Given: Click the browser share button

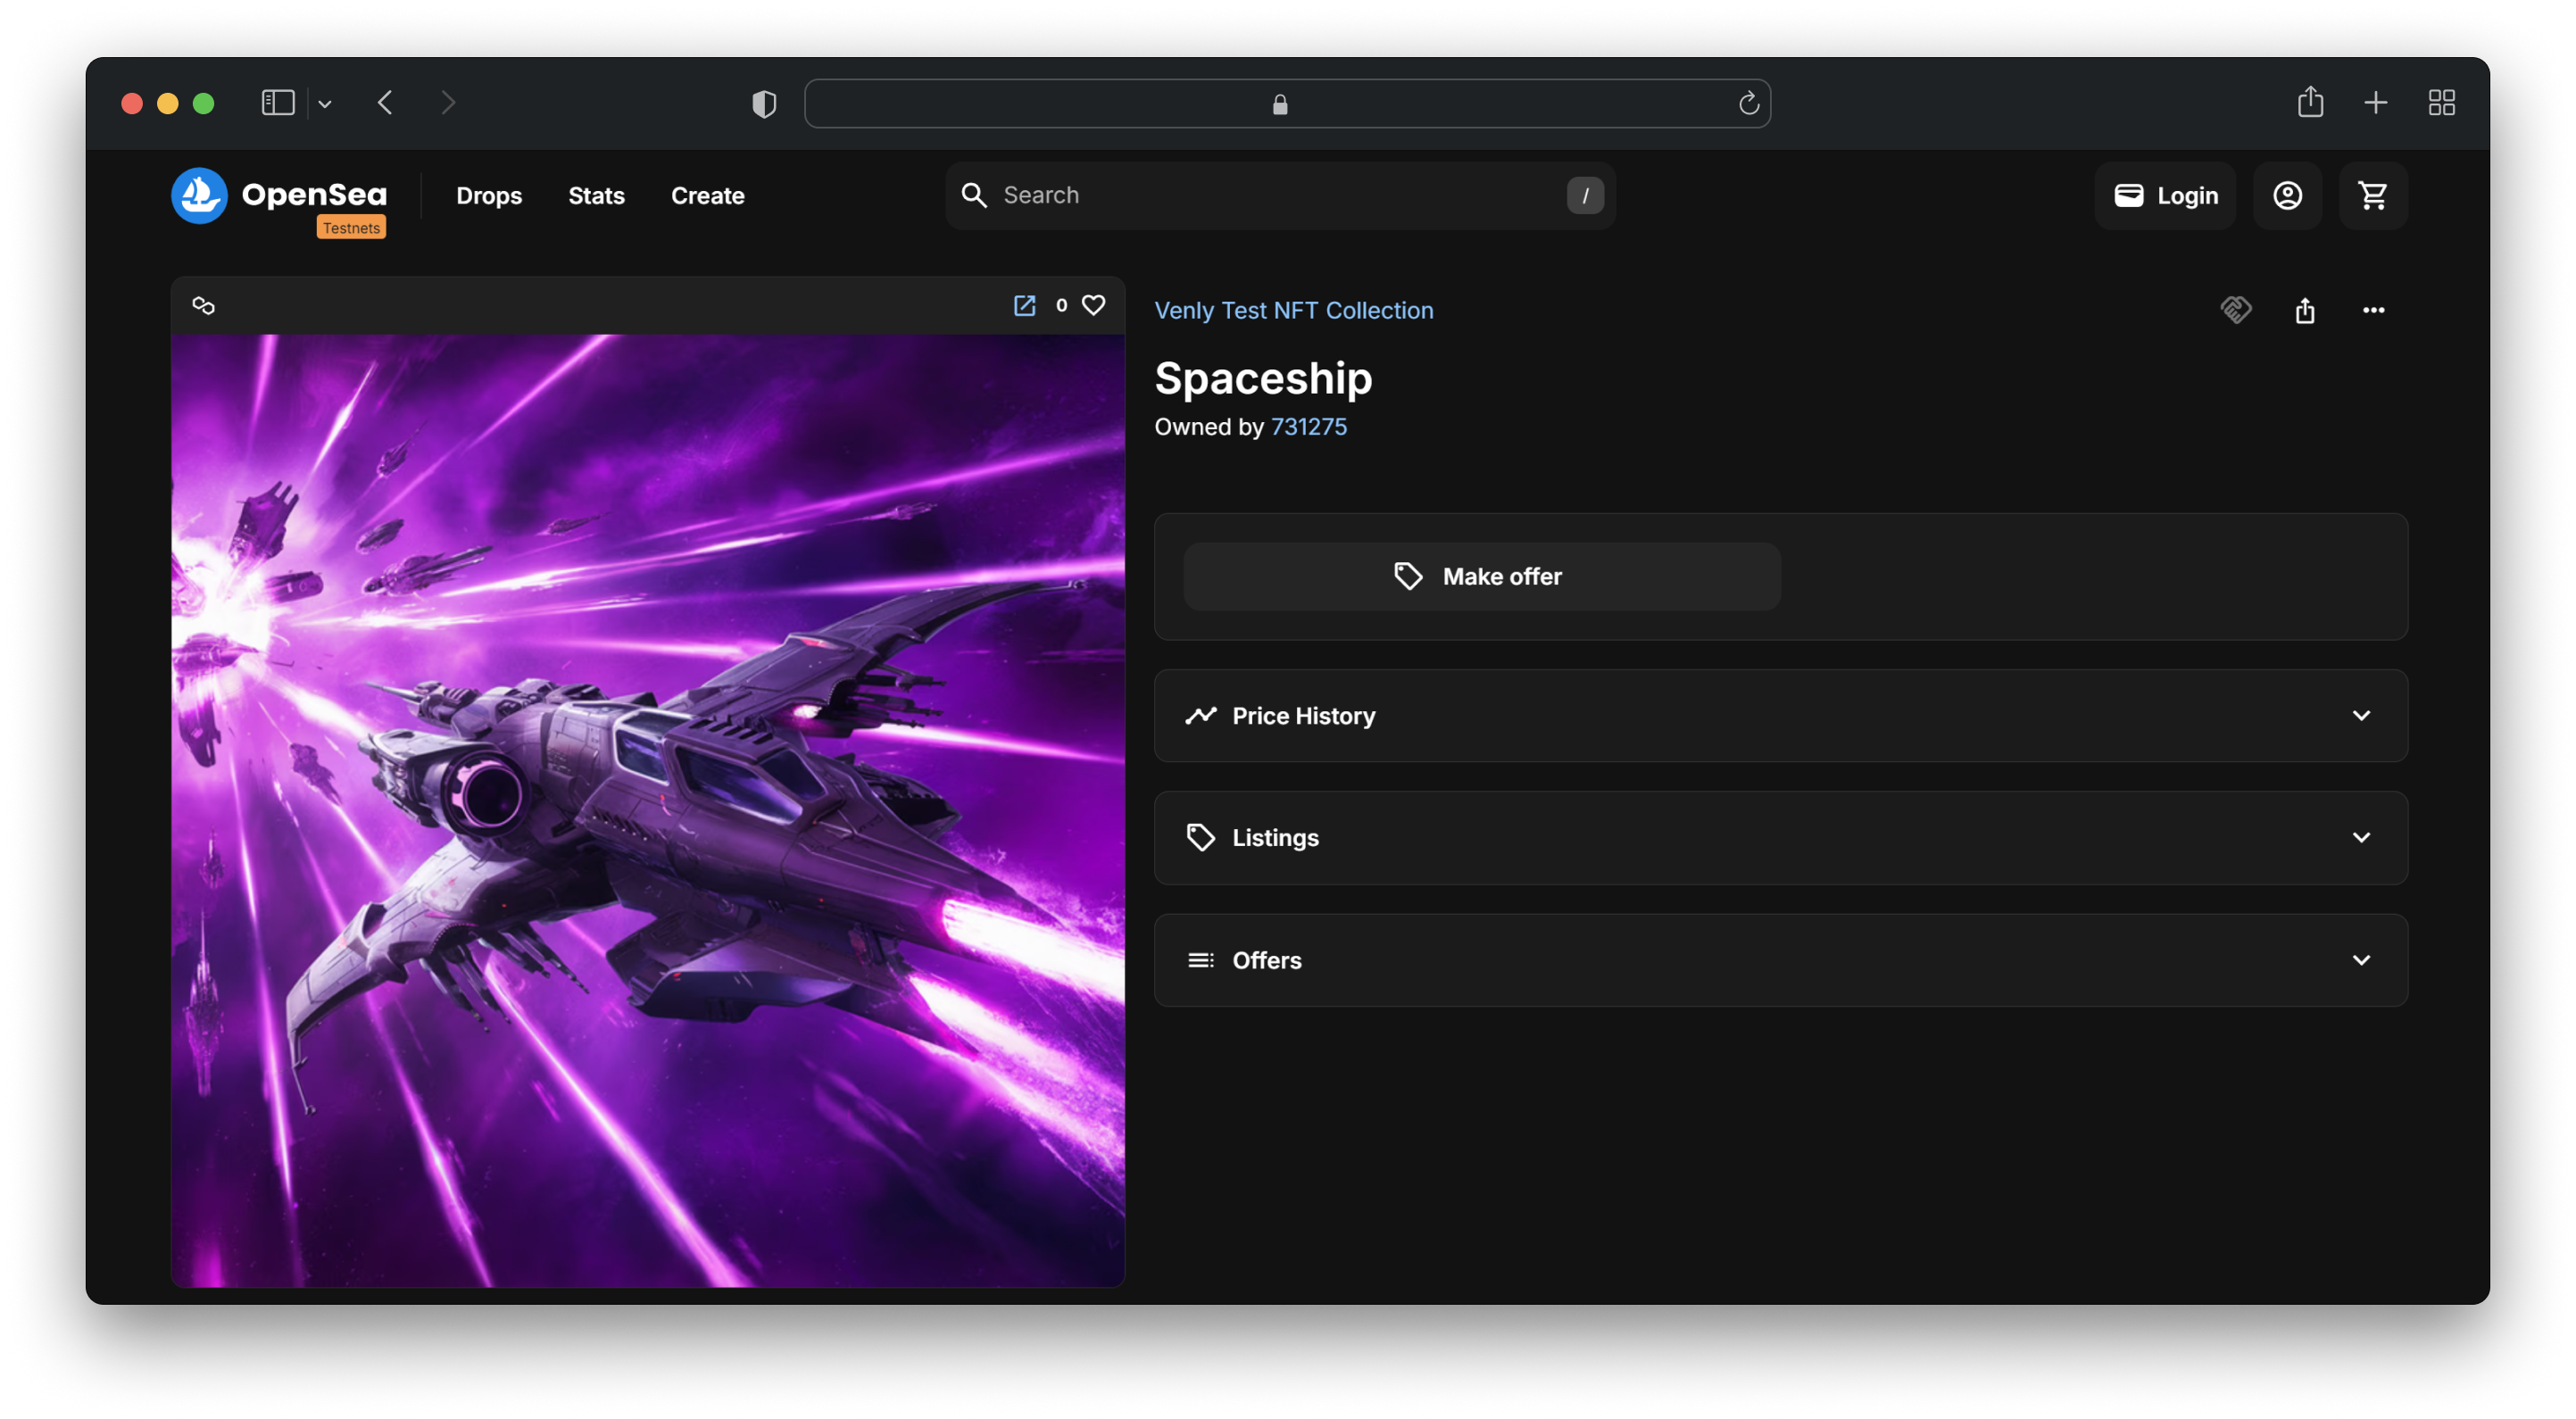Looking at the screenshot, I should coord(2310,102).
